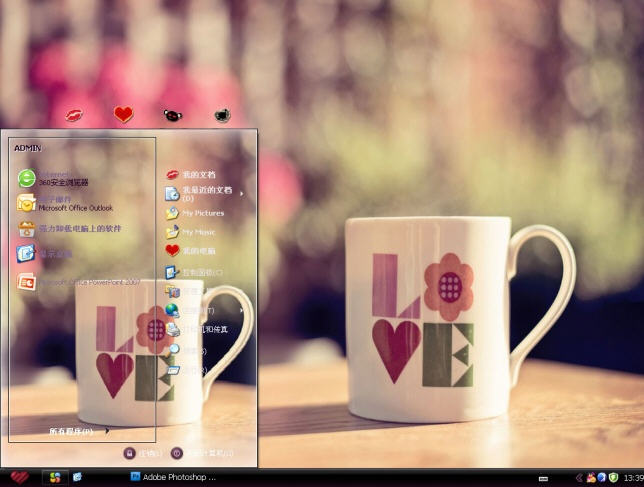Viewport: 644px width, 487px height.
Task: Expand the globe 'connect to' submenu
Action: click(x=204, y=310)
